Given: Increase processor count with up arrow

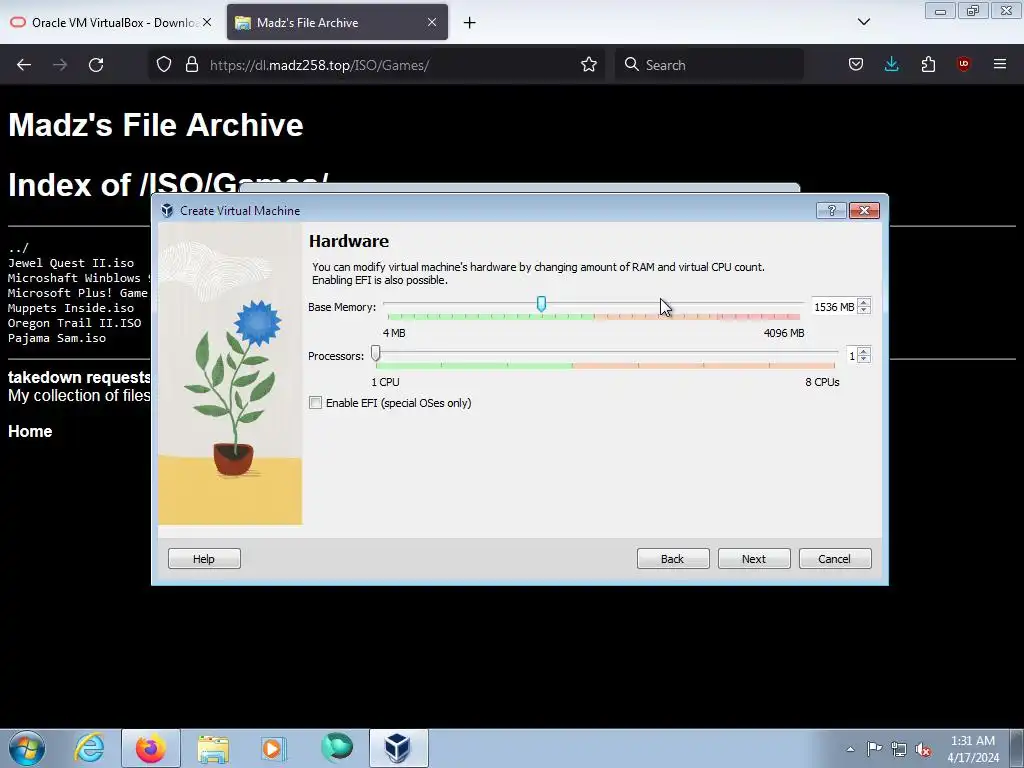Looking at the screenshot, I should [864, 351].
